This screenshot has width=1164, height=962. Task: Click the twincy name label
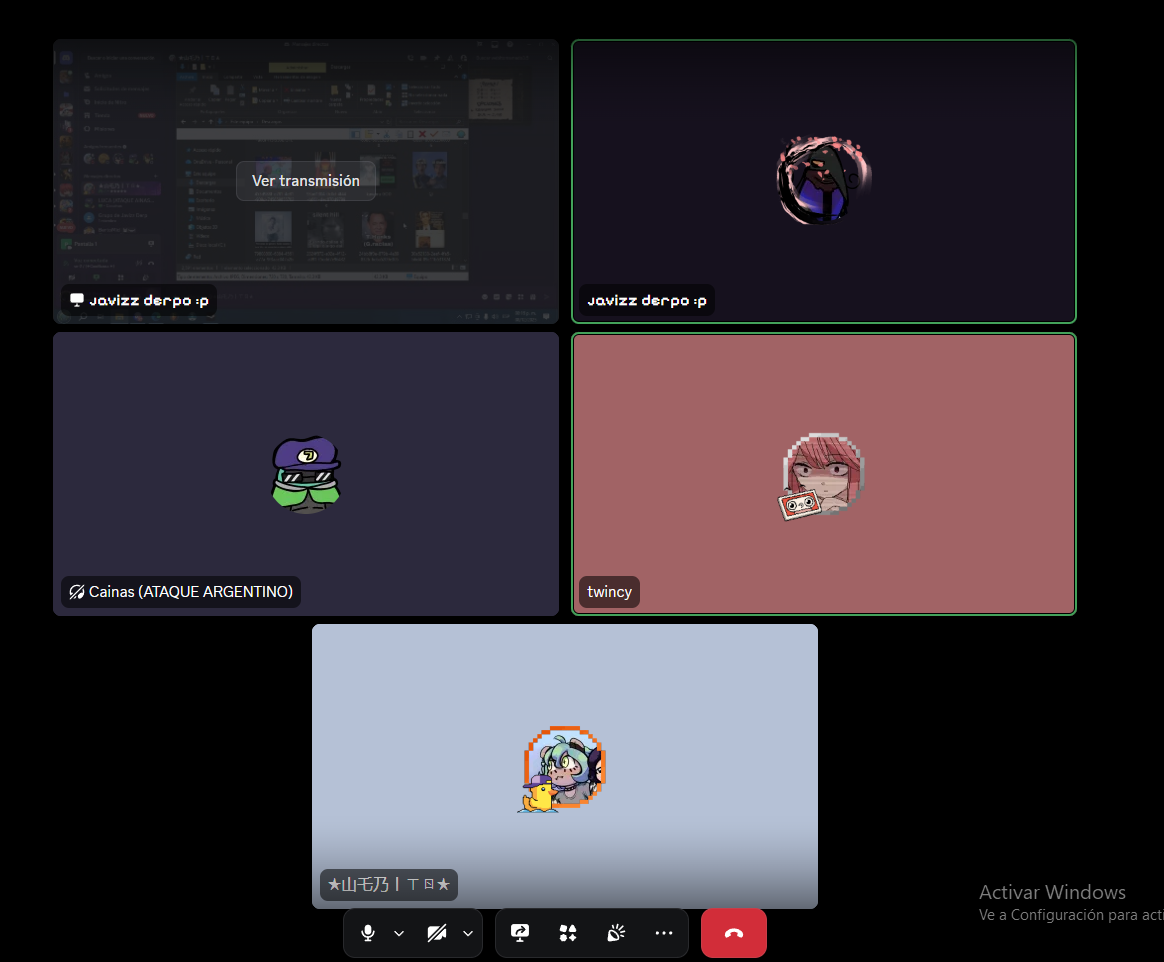coord(609,592)
